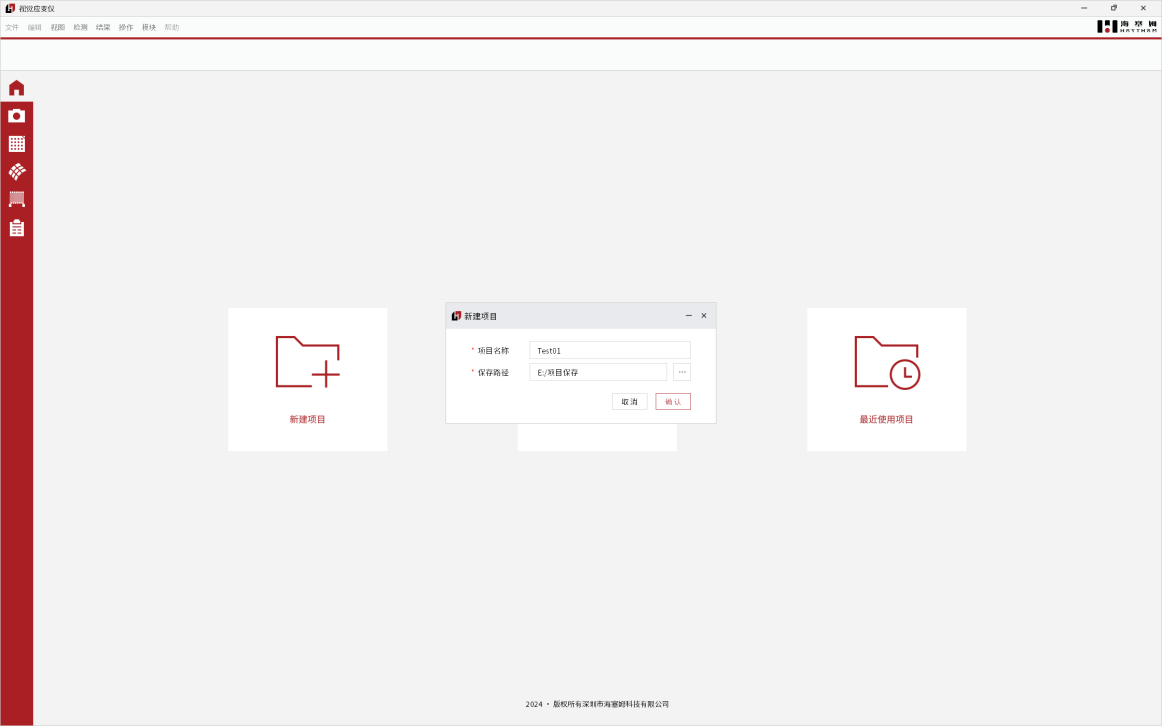The image size is (1162, 726).
Task: Click the 最近使用项目 folder-clock icon
Action: click(886, 362)
